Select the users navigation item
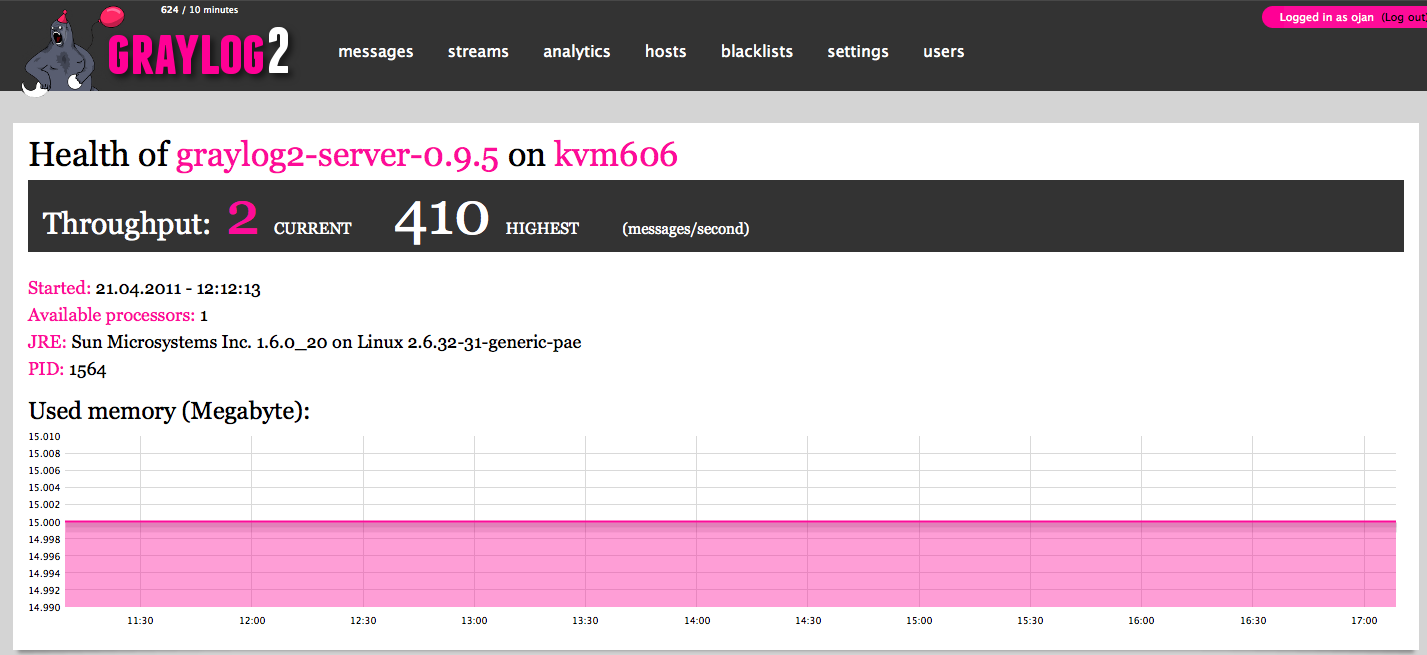The width and height of the screenshot is (1427, 655). [x=944, y=52]
